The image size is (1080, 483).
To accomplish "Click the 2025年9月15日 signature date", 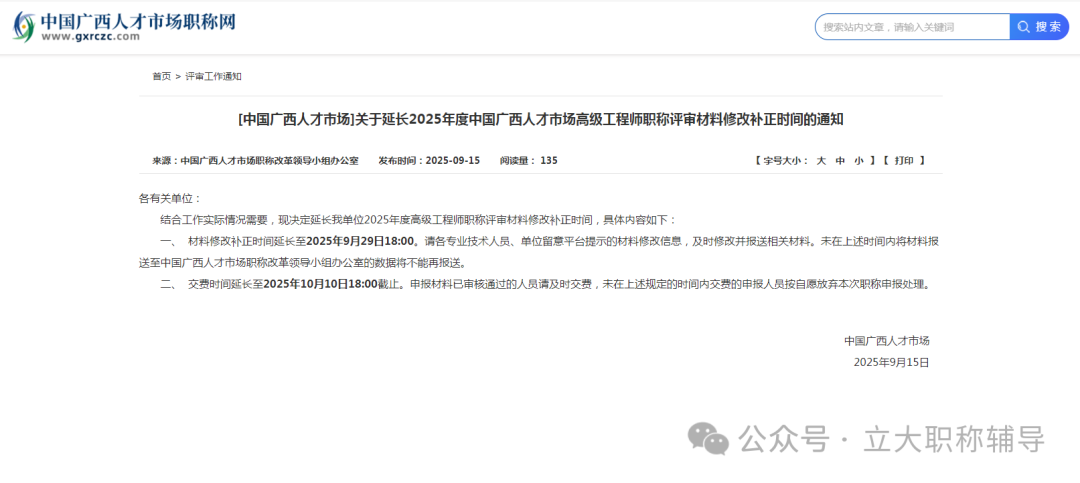I will coord(891,362).
